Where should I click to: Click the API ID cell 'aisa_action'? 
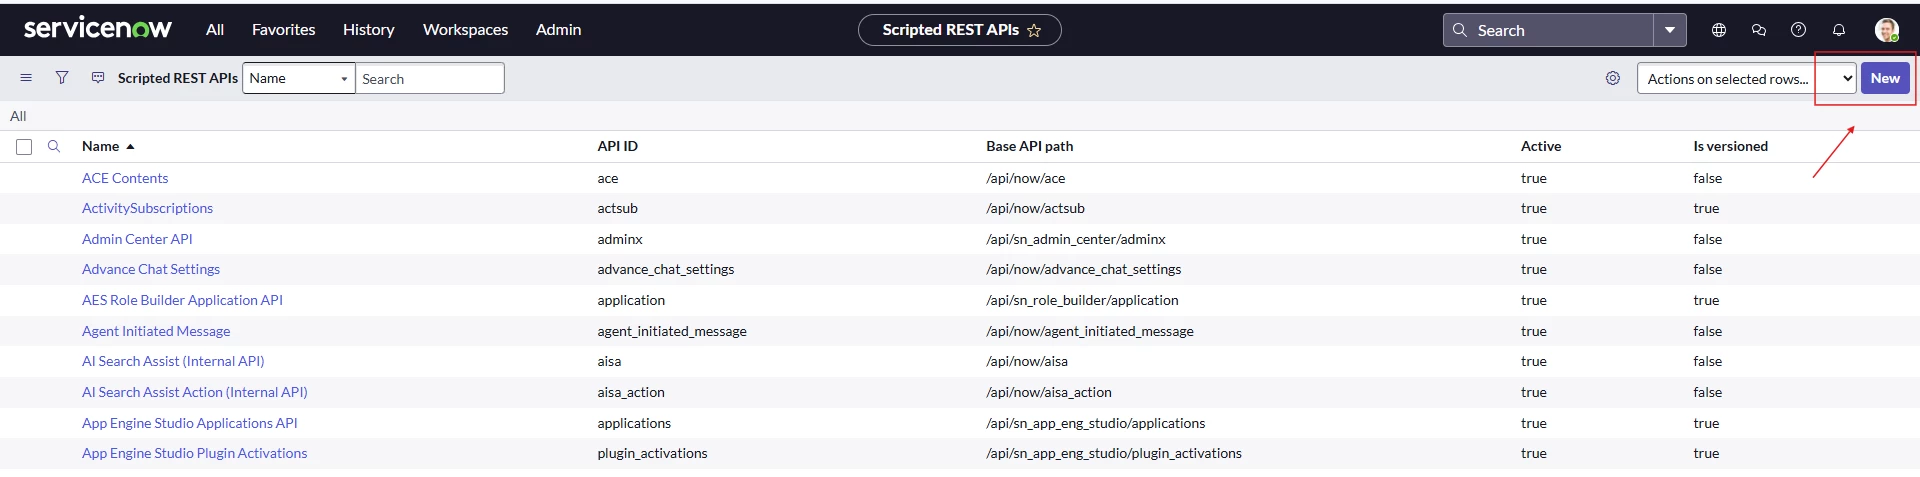pos(630,392)
